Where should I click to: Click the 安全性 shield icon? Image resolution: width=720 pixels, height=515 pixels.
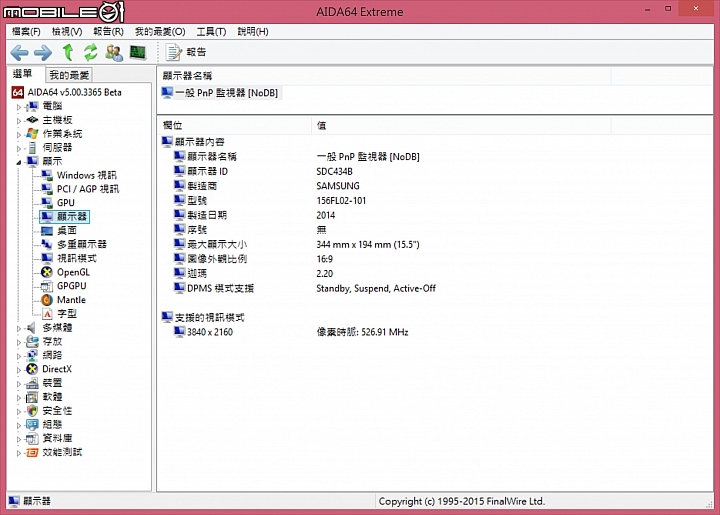coord(32,411)
